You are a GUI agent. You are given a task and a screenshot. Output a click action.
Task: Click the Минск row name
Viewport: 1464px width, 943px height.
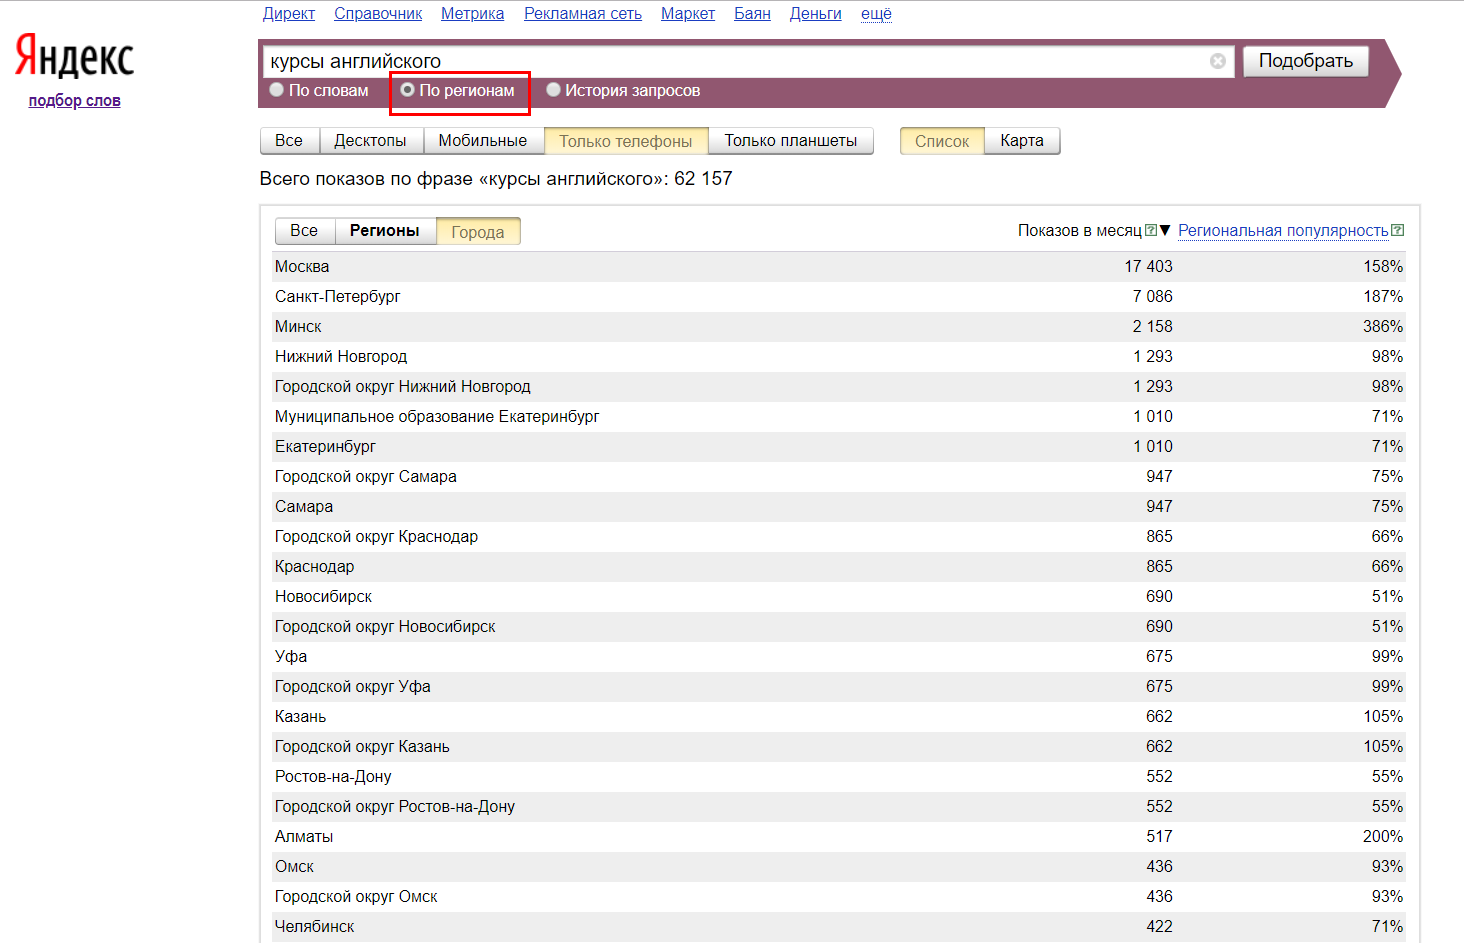(x=298, y=326)
